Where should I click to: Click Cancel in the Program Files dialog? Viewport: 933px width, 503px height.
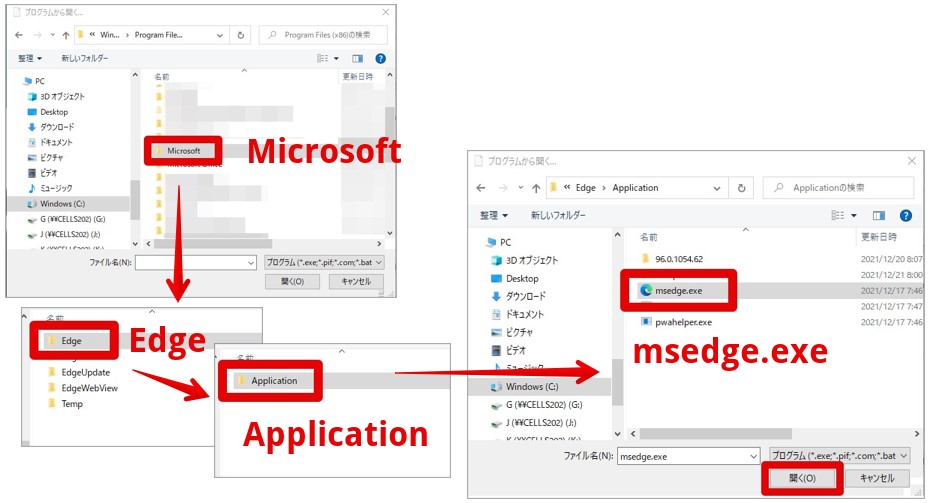point(356,281)
